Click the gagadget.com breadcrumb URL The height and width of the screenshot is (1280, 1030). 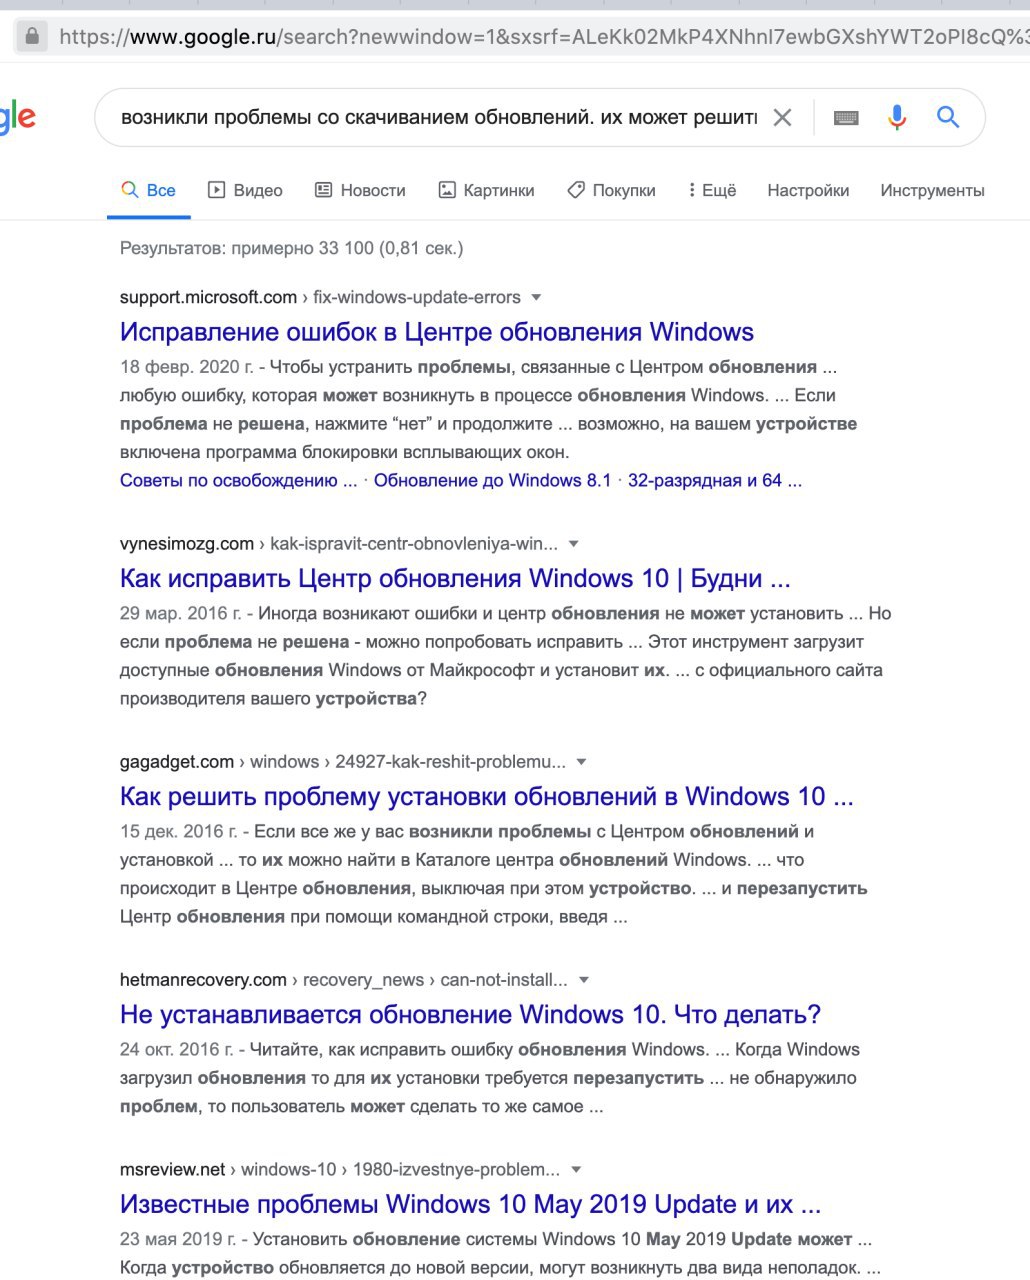click(x=343, y=762)
